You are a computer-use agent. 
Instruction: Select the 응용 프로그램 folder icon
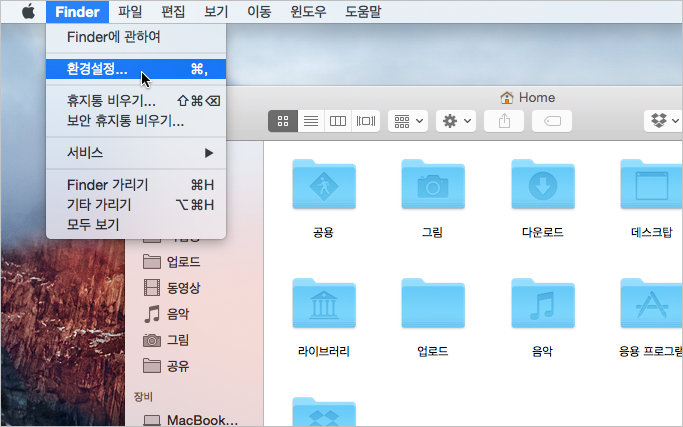[651, 304]
